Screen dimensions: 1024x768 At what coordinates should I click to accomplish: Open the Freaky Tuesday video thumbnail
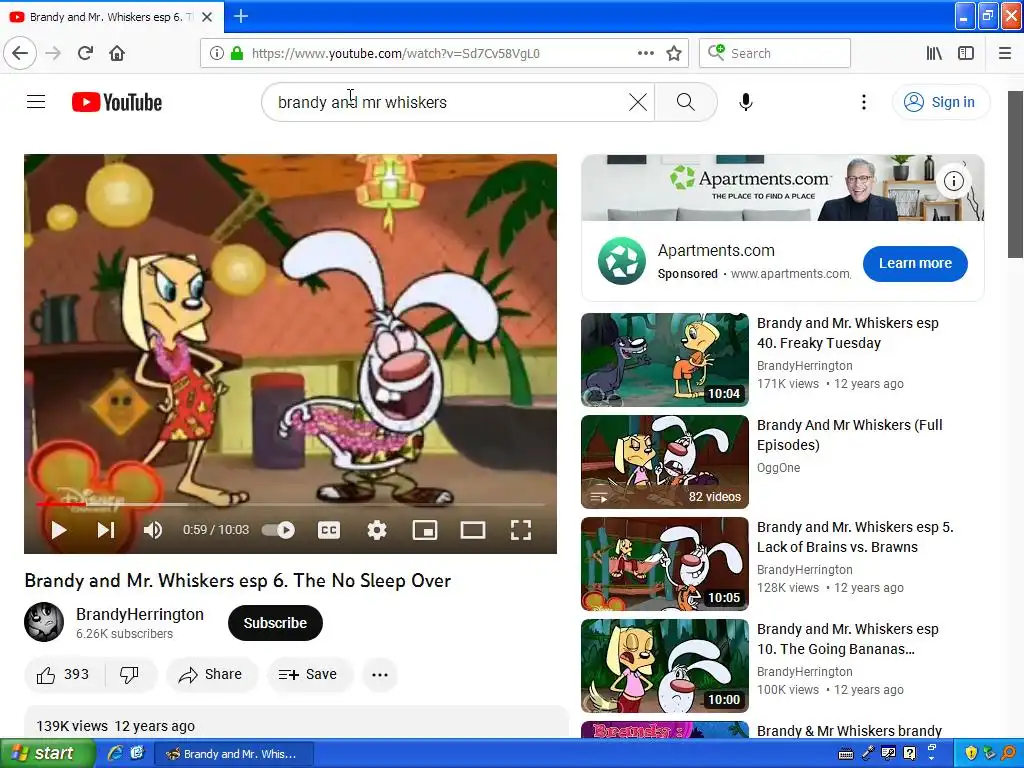click(665, 360)
